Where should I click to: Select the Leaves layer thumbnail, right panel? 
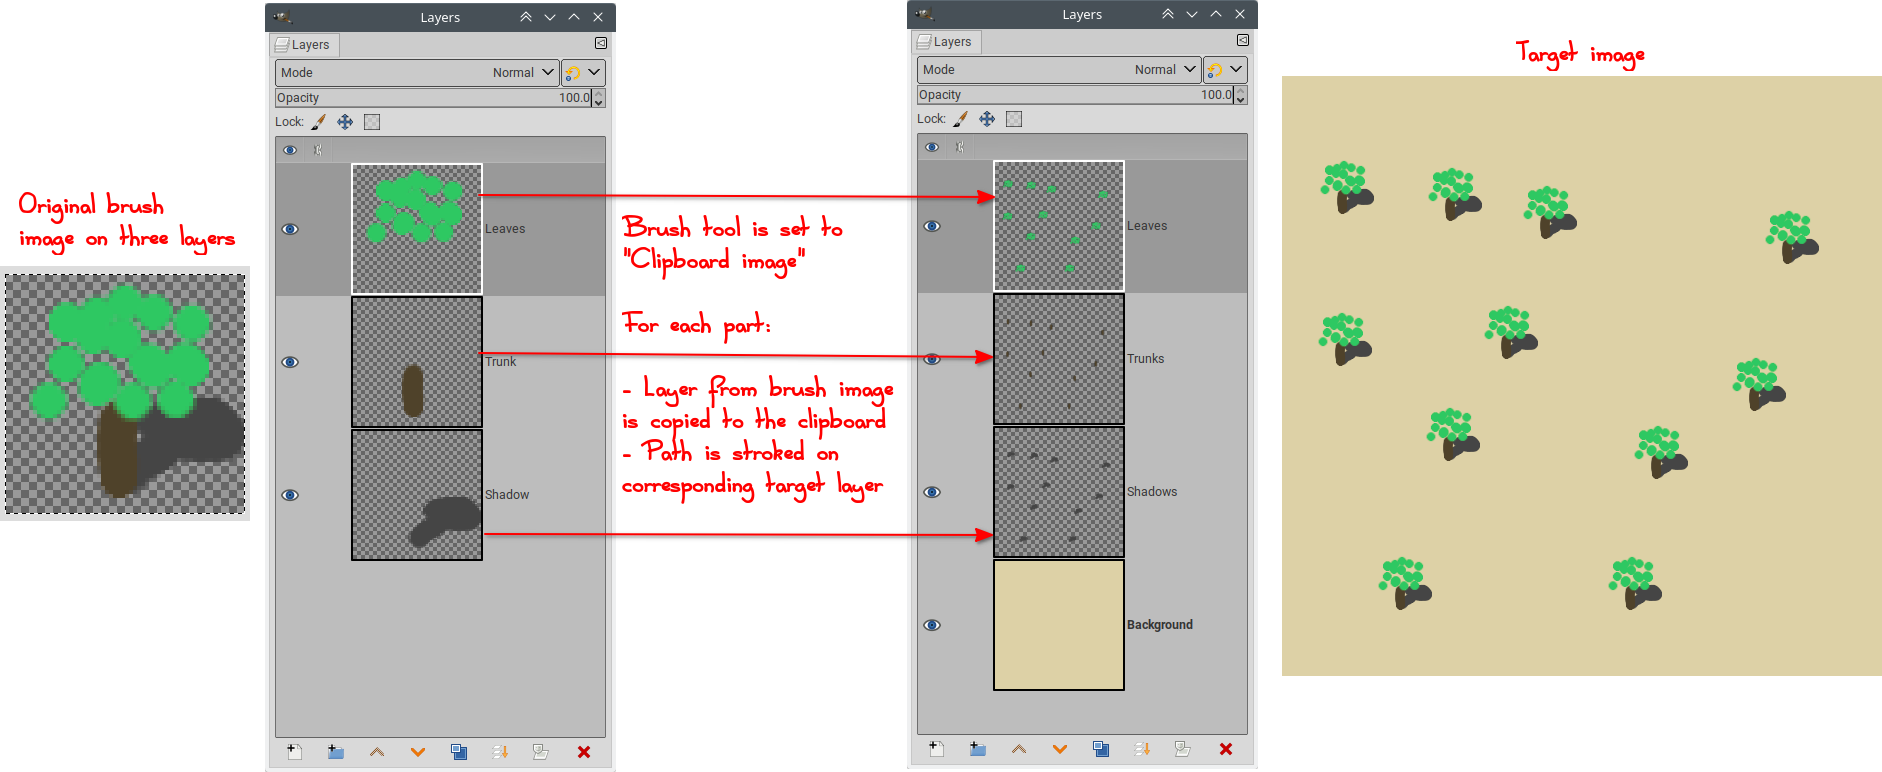1059,226
